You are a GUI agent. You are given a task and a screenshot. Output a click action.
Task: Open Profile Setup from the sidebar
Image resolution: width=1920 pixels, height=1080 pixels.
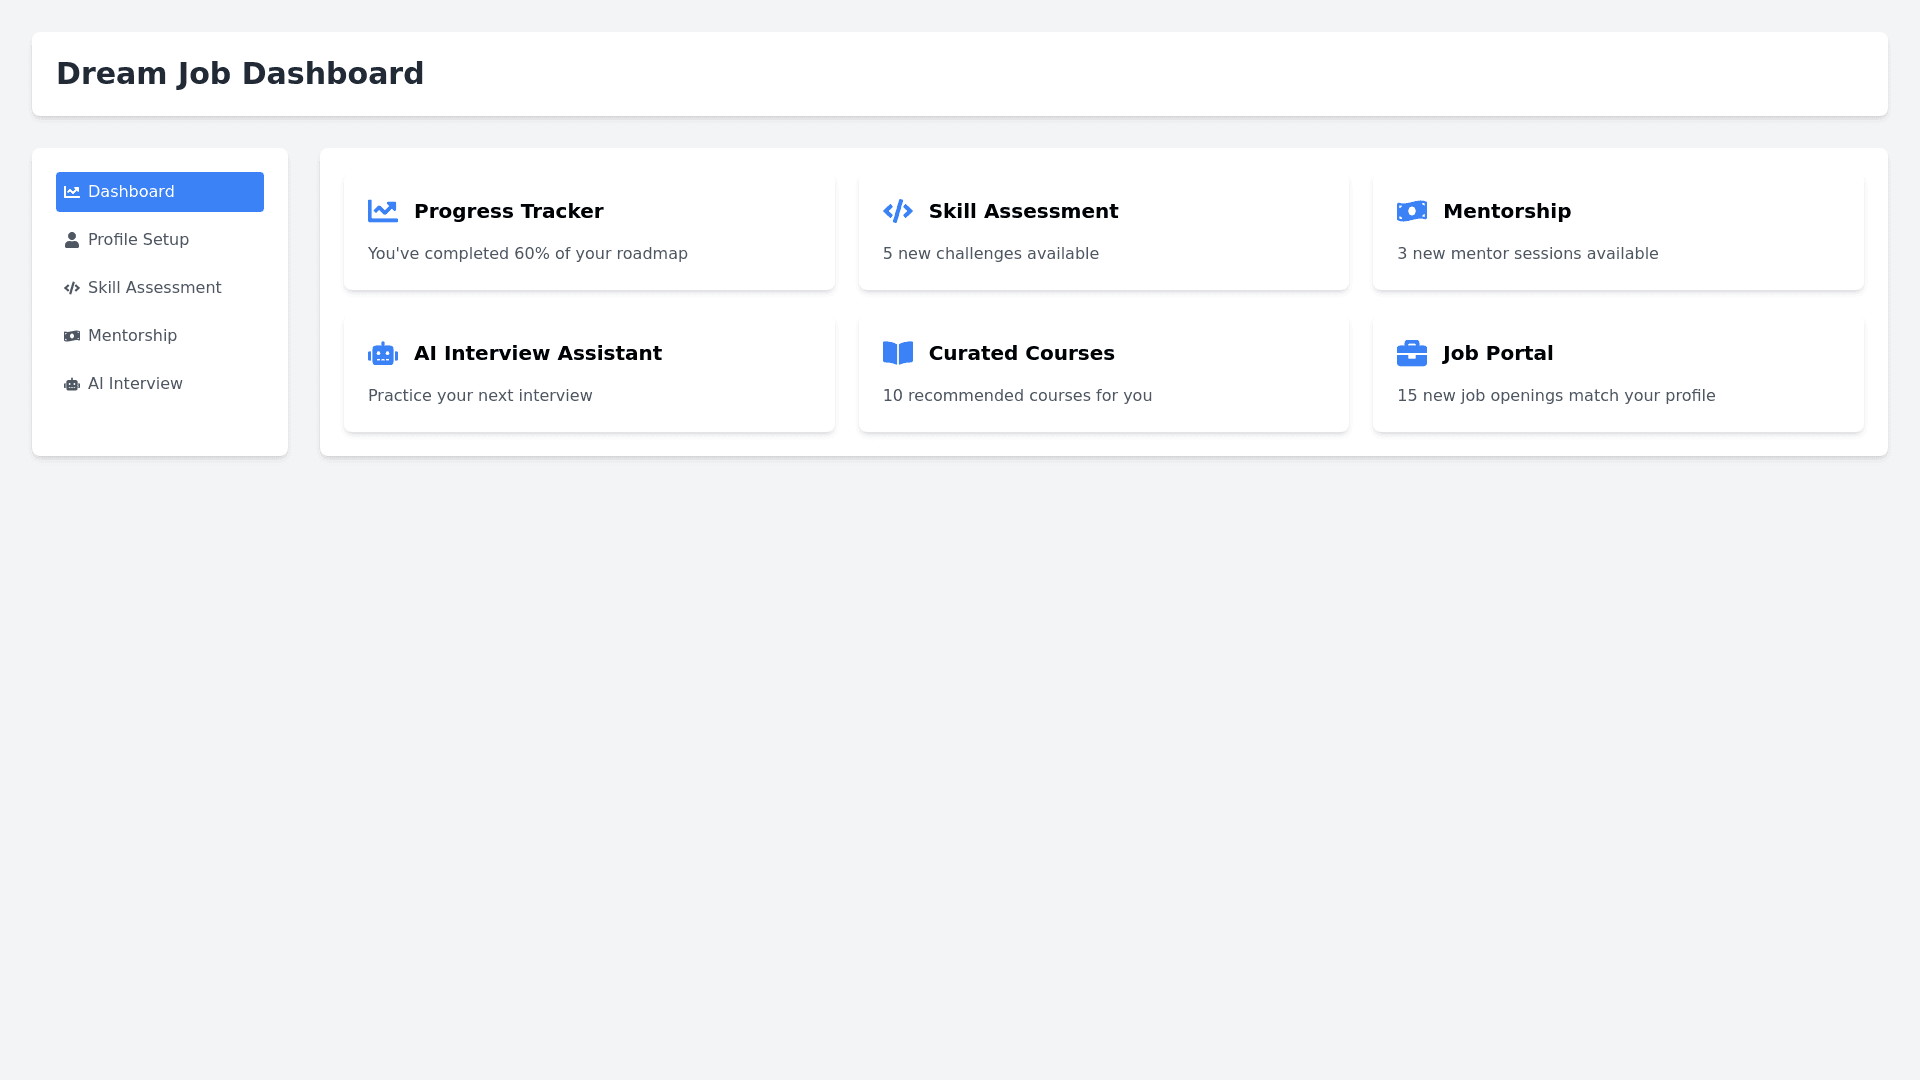[x=138, y=240]
